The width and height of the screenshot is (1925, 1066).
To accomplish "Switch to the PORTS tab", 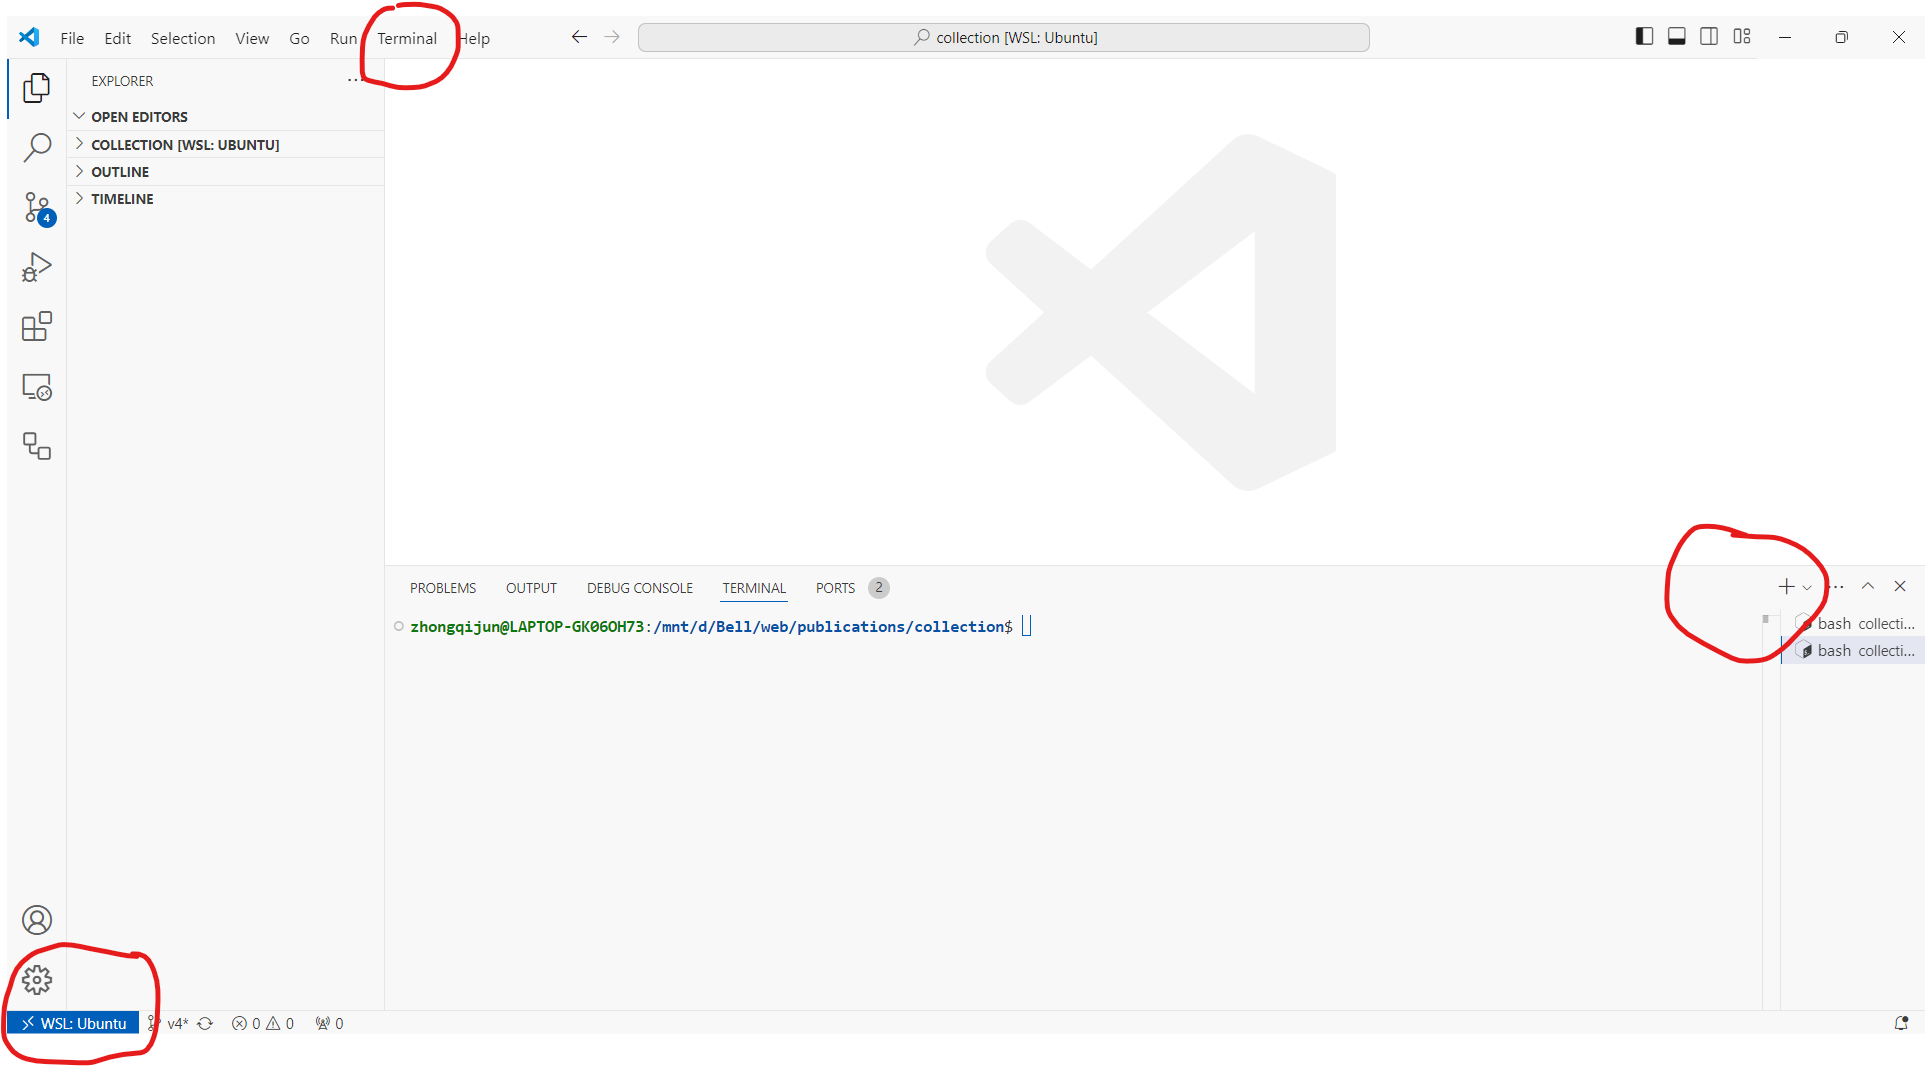I will tap(852, 588).
